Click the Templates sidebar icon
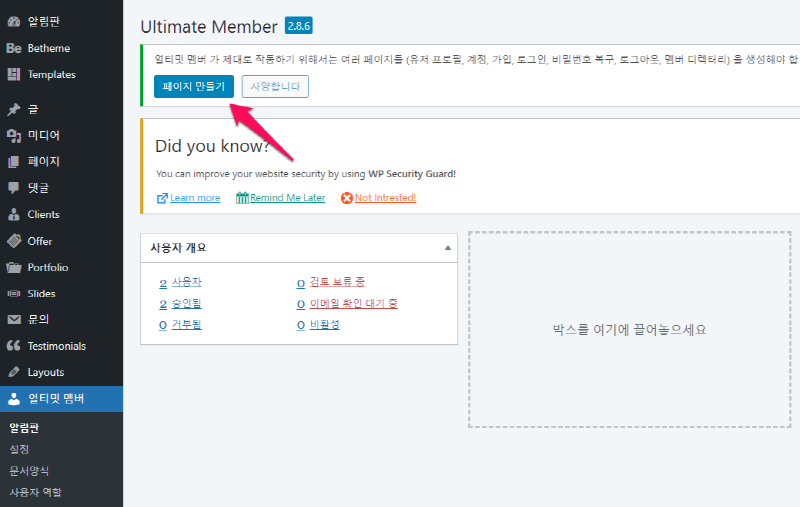The height and width of the screenshot is (507, 800). pos(14,74)
